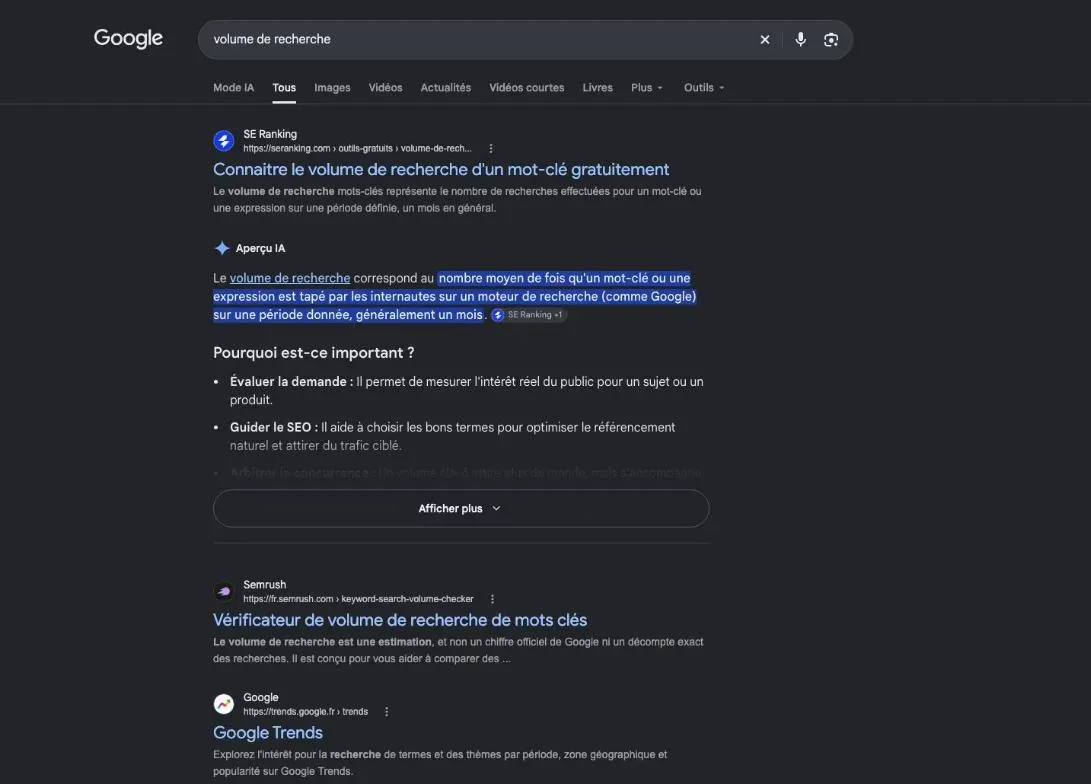This screenshot has width=1091, height=784.
Task: Open the Outils dropdown
Action: pos(704,88)
